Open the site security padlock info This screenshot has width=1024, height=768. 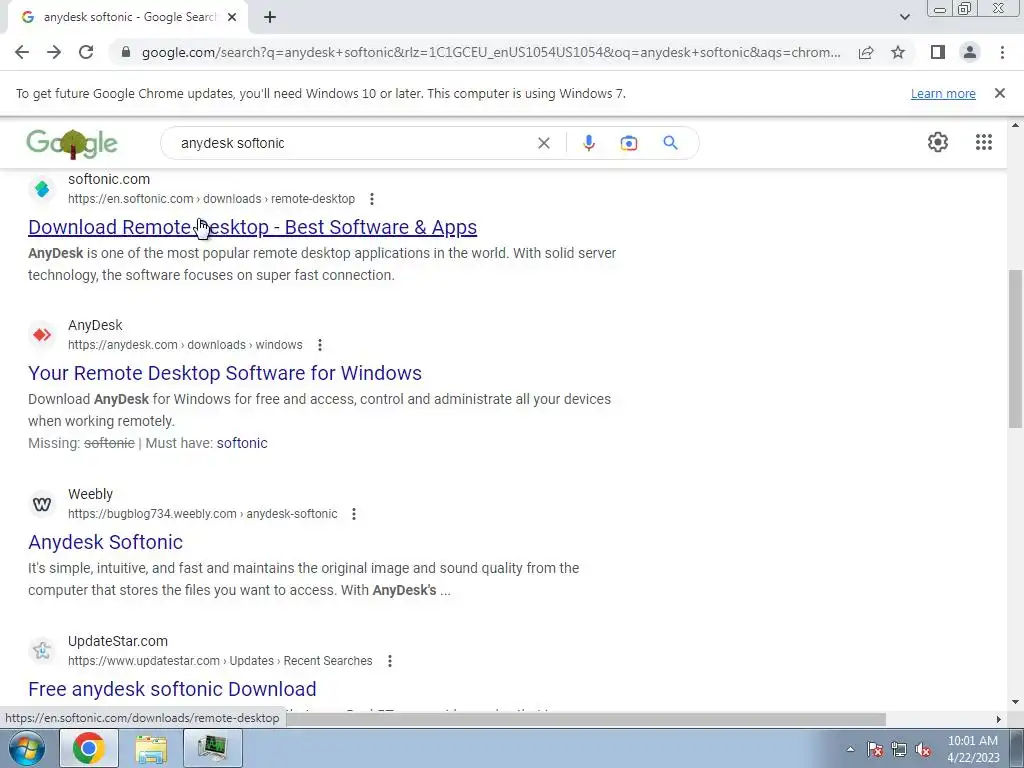click(x=126, y=52)
